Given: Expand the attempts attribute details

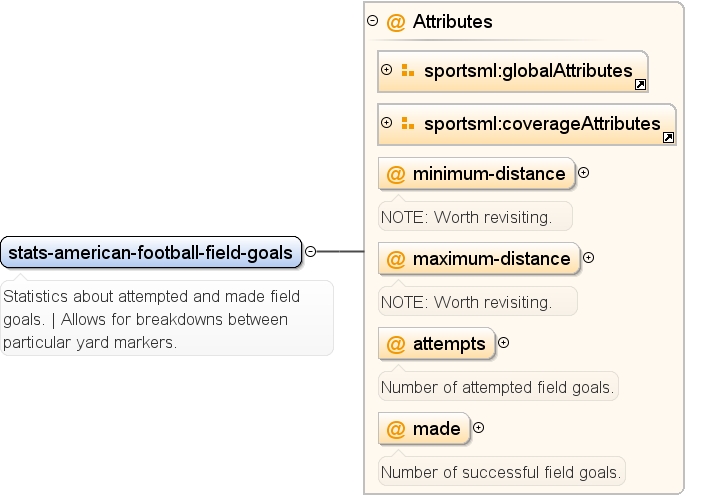Looking at the screenshot, I should click(504, 343).
